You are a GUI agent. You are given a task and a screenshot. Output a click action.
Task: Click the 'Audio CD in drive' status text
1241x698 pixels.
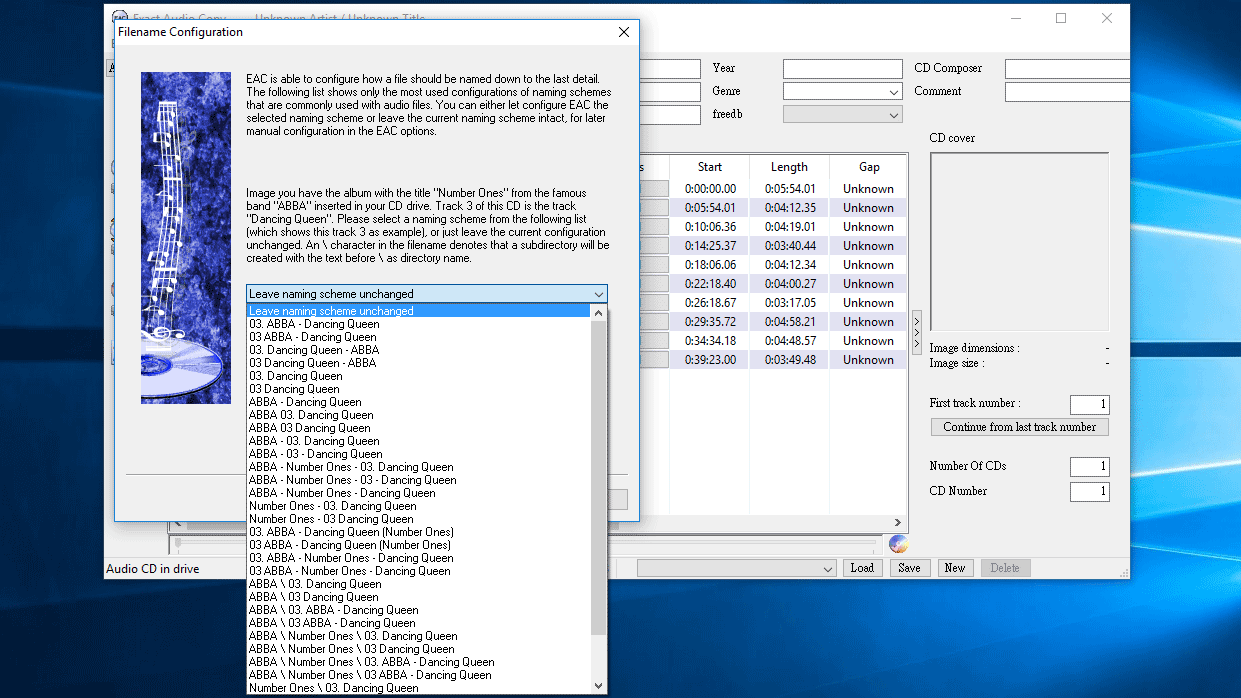(153, 569)
